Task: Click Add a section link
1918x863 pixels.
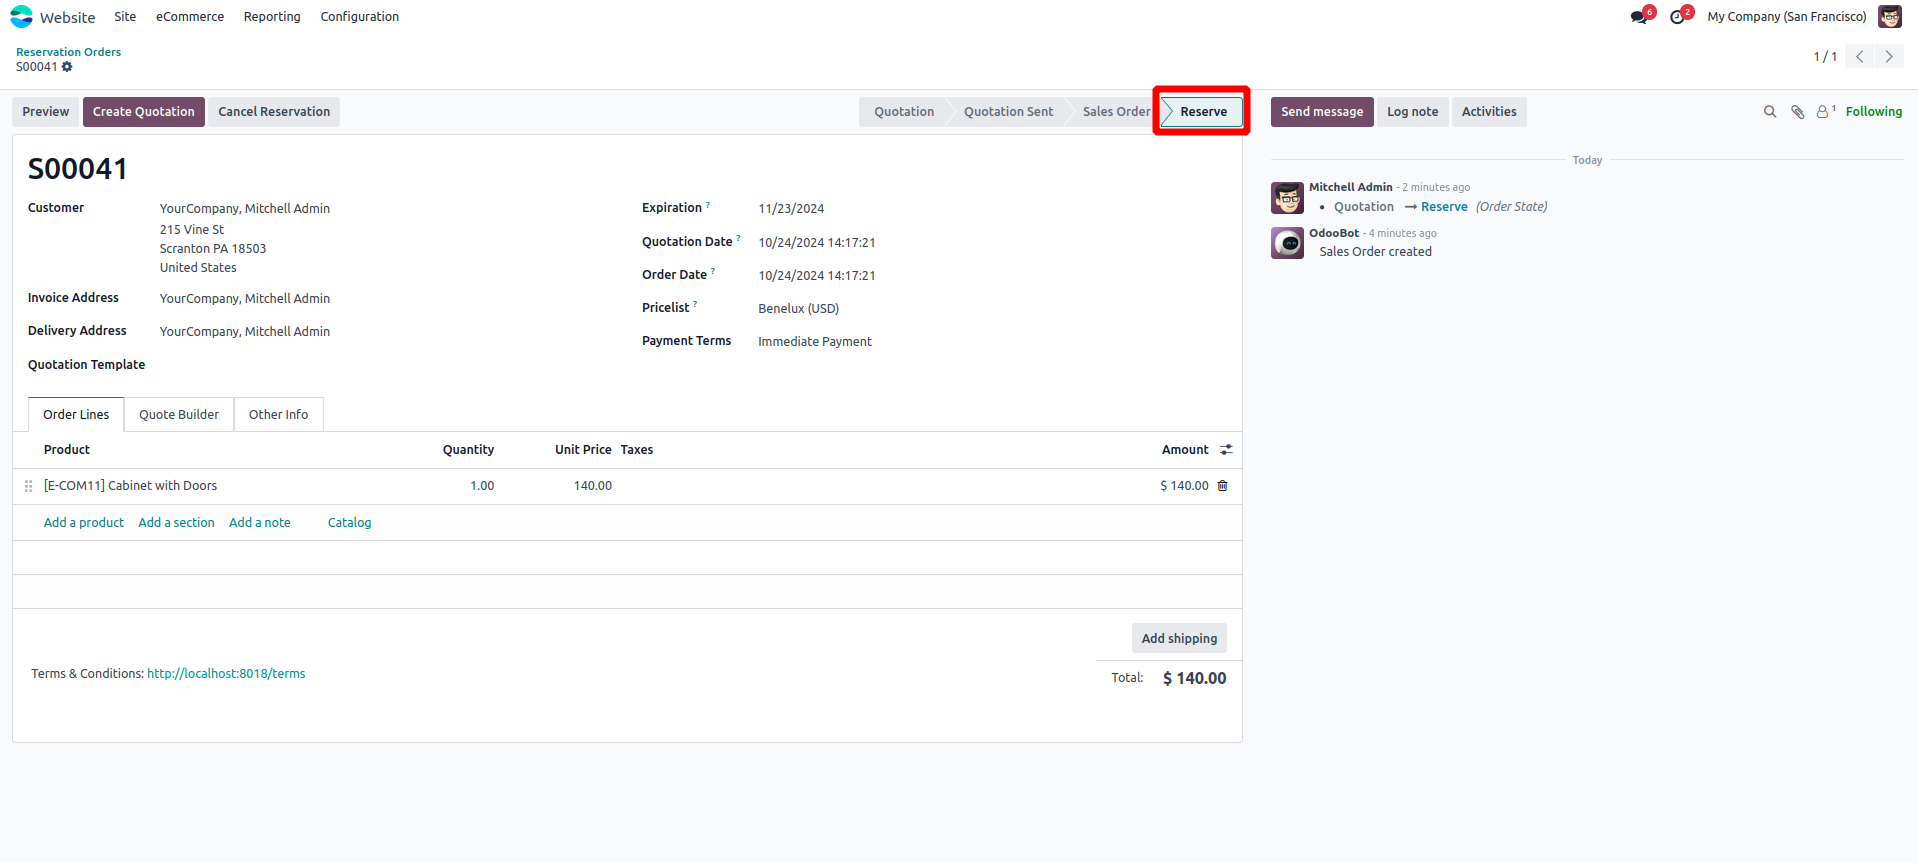Action: (176, 523)
